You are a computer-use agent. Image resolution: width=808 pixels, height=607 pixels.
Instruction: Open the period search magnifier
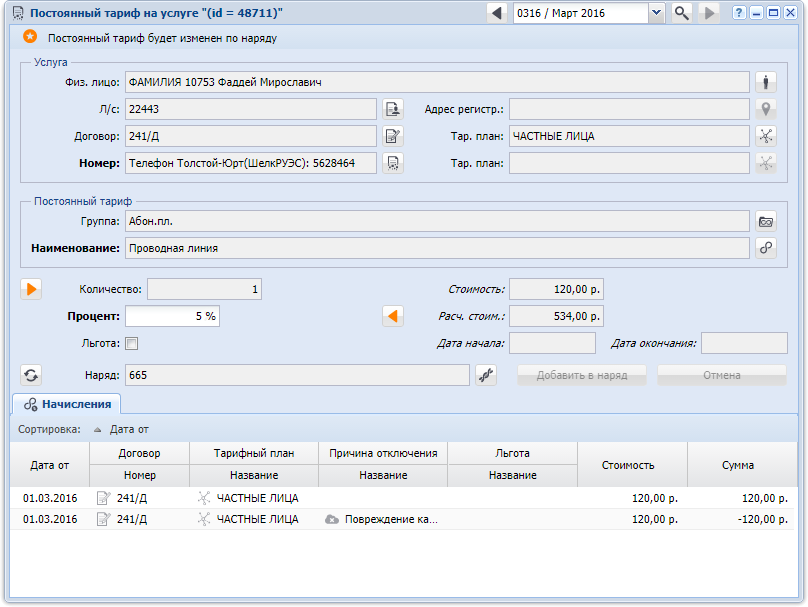pos(682,13)
